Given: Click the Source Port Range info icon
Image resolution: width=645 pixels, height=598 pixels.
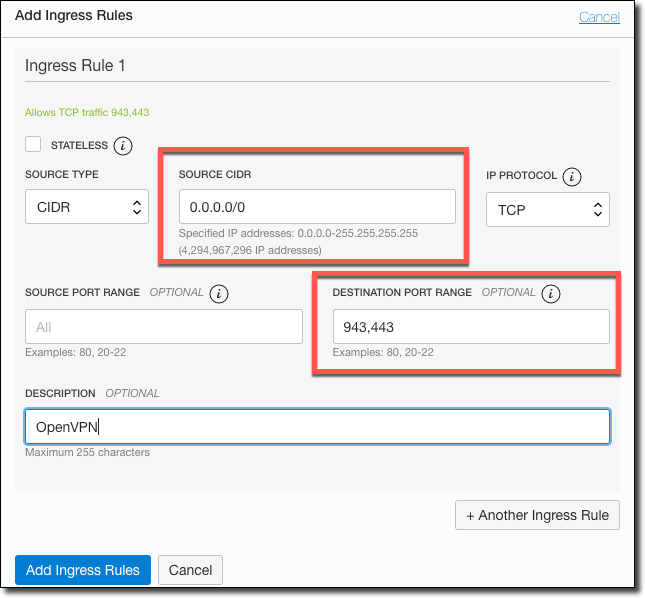Looking at the screenshot, I should click(219, 294).
